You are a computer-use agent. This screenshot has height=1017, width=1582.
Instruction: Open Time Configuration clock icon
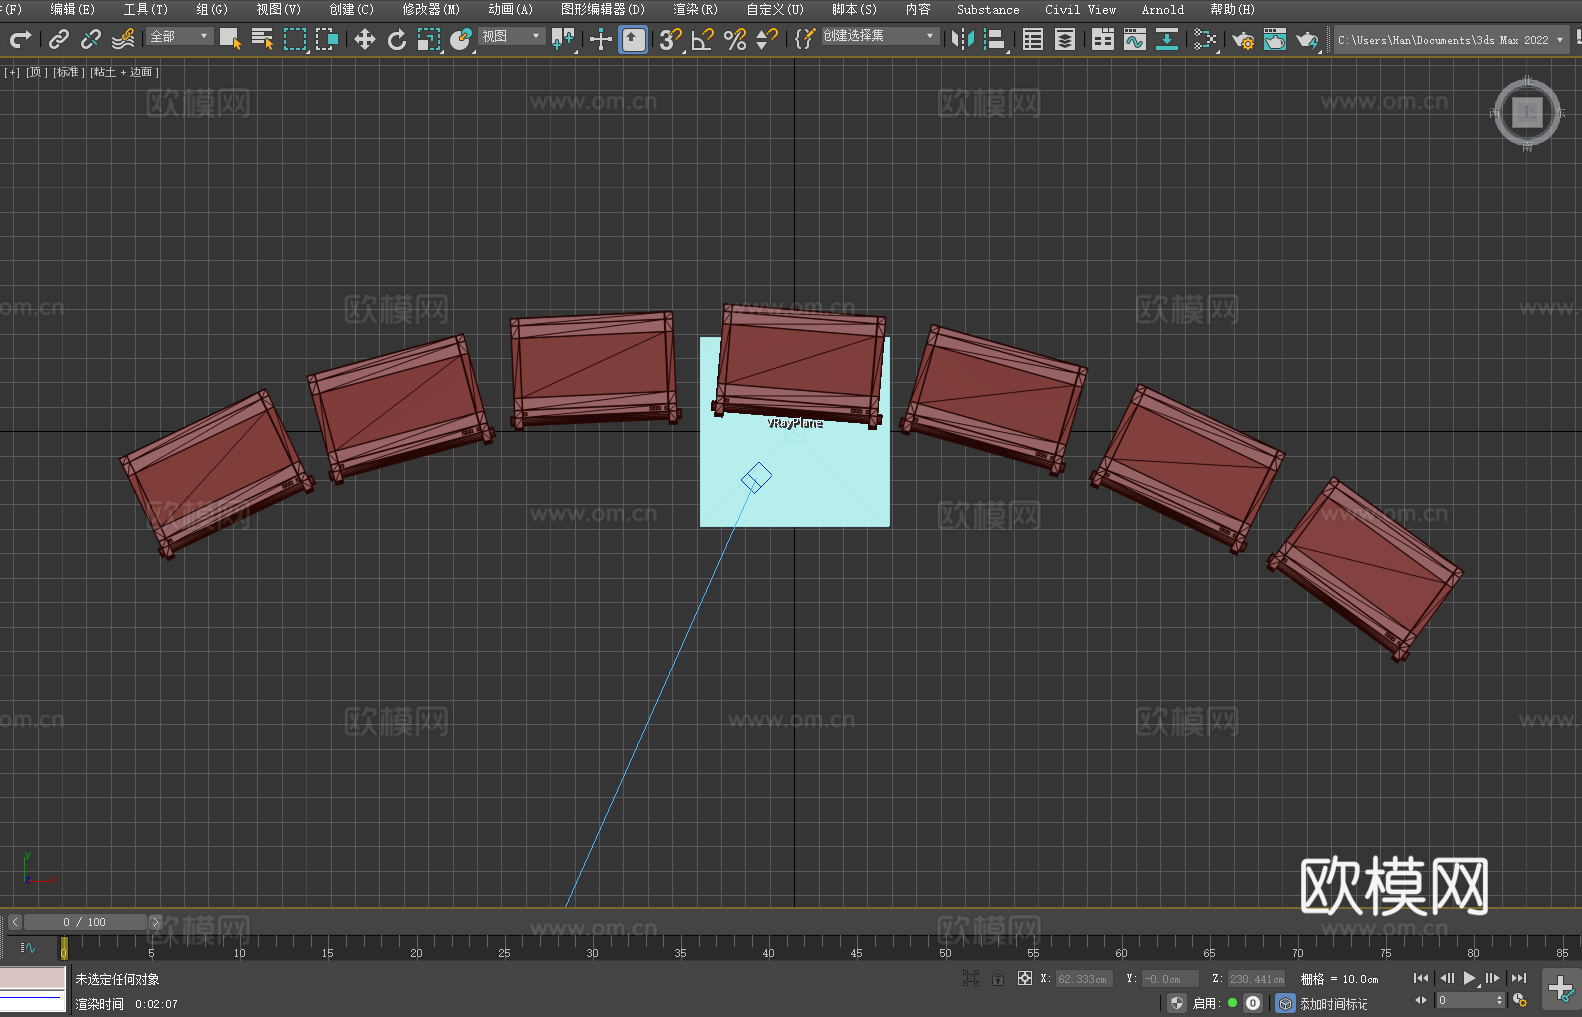(1520, 1000)
